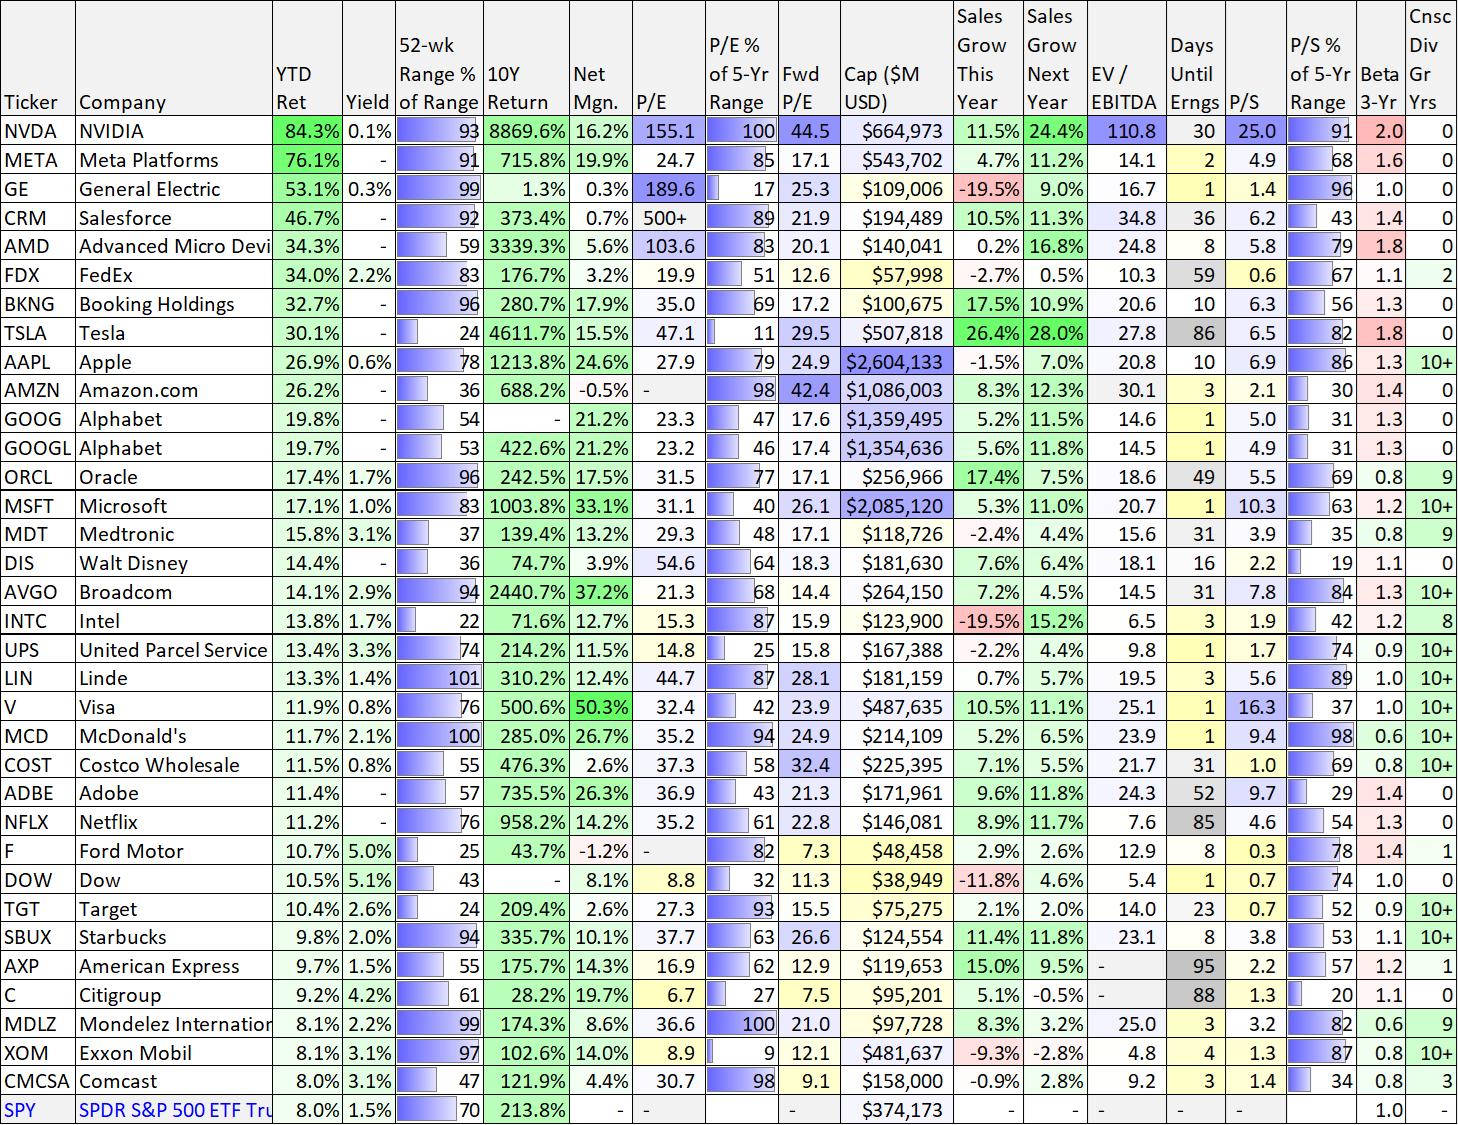Viewport: 1458px width, 1125px height.
Task: Select the Intel company cell
Action: point(174,621)
